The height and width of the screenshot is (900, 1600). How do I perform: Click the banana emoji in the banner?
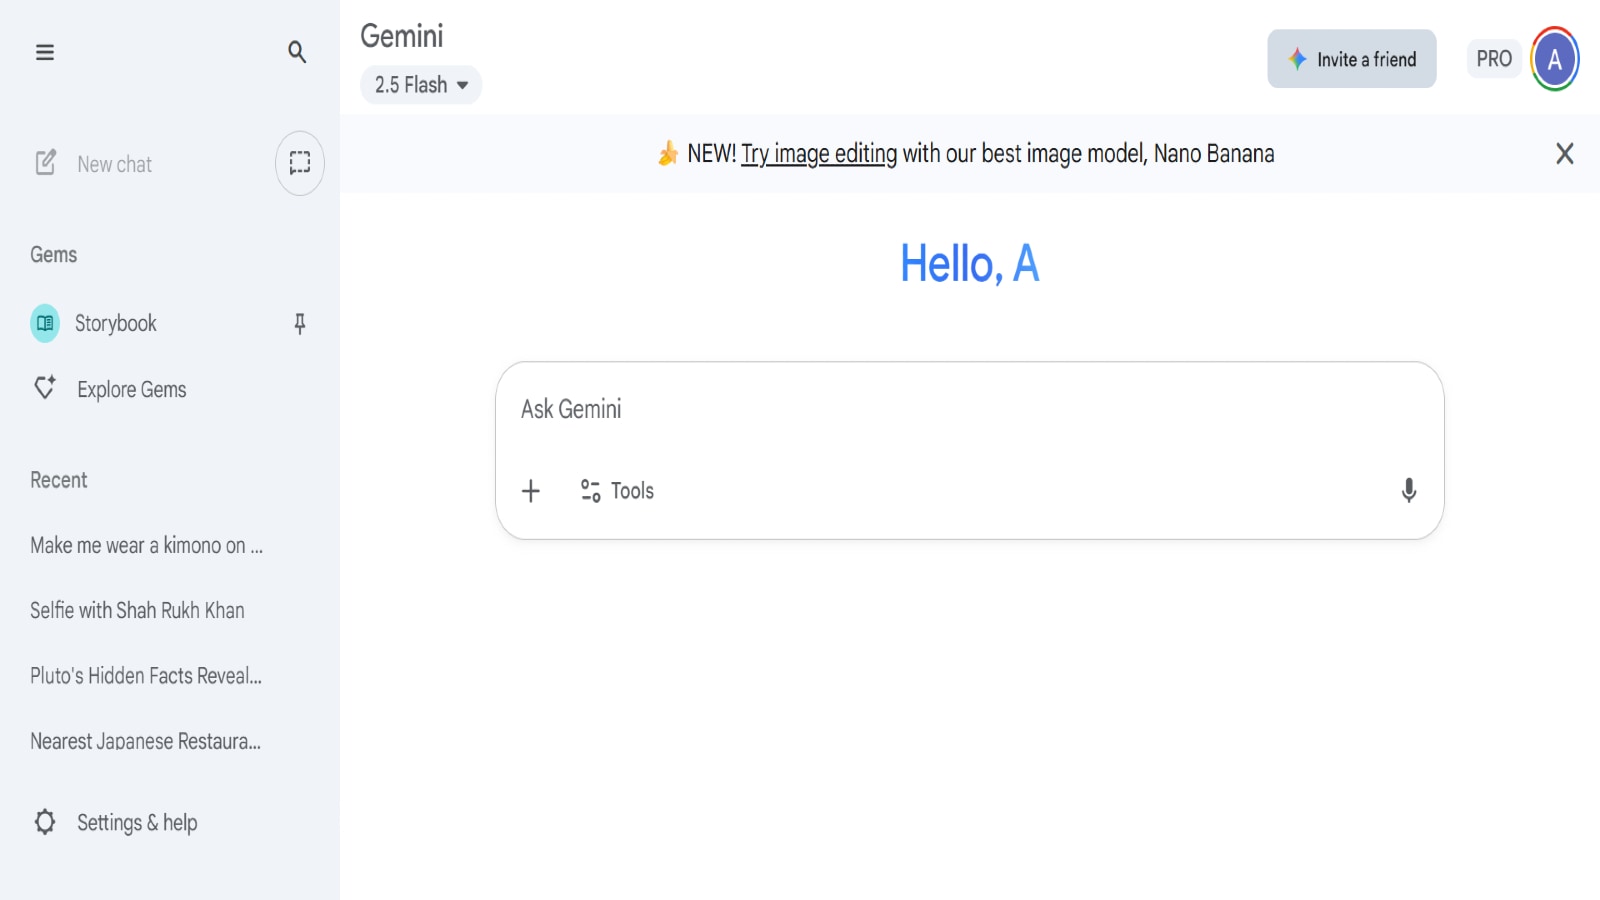coord(668,153)
